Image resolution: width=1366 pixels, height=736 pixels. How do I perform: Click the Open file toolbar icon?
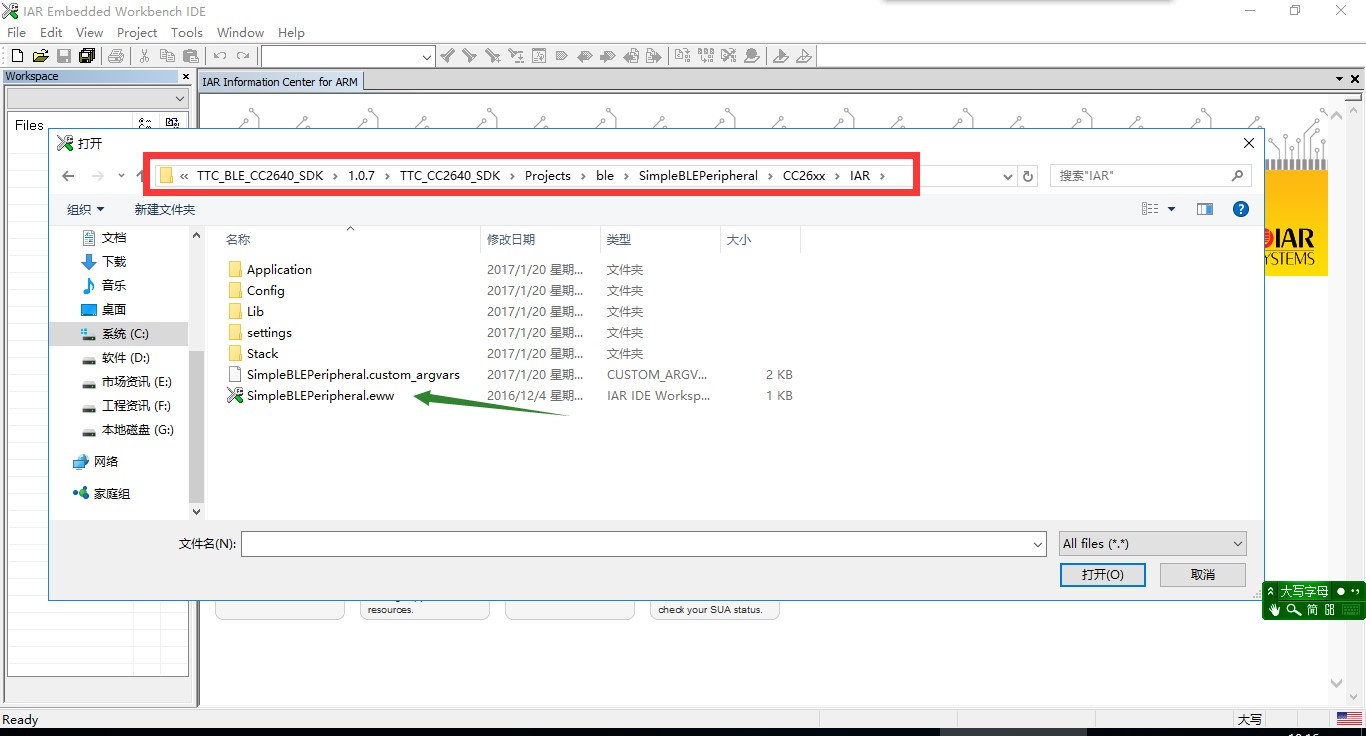click(41, 56)
